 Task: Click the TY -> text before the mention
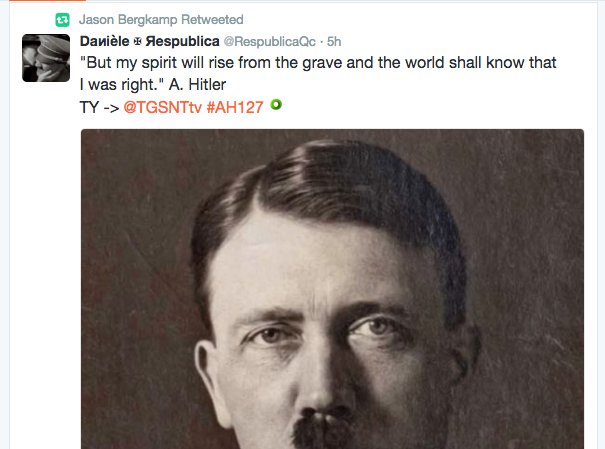point(99,107)
